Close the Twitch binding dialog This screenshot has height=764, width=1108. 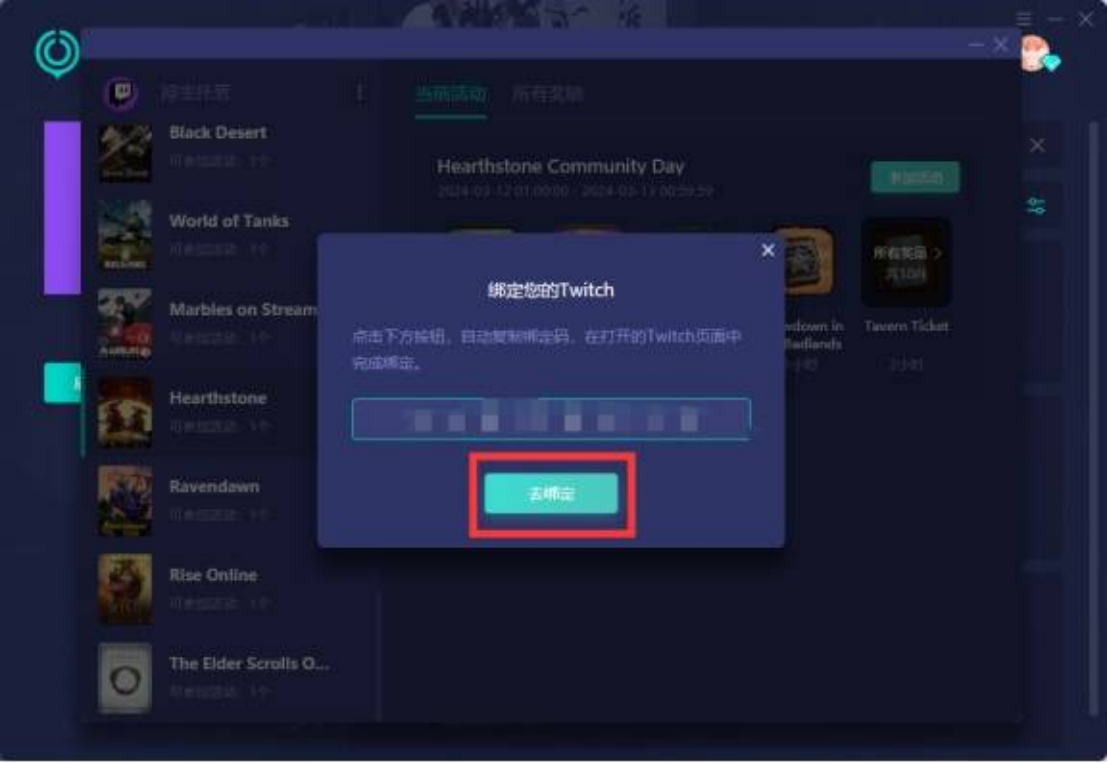click(768, 251)
